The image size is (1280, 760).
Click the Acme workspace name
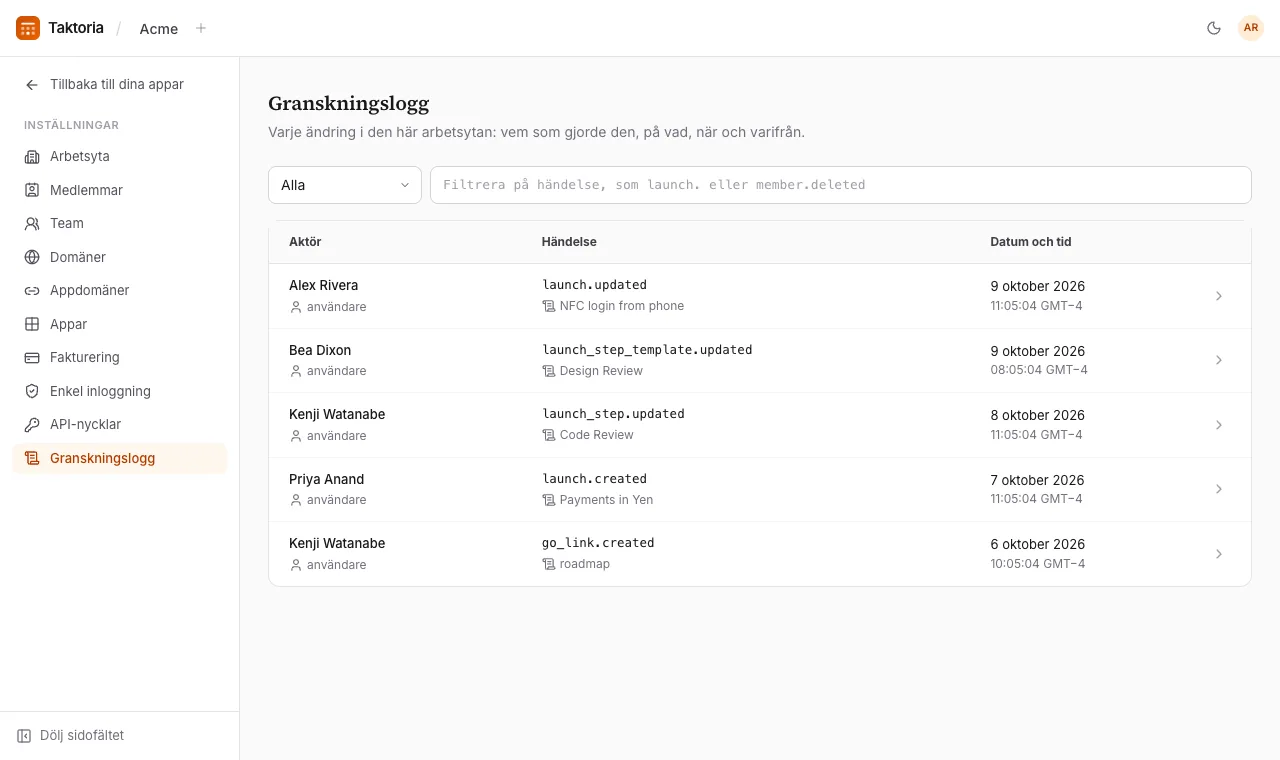pyautogui.click(x=159, y=29)
